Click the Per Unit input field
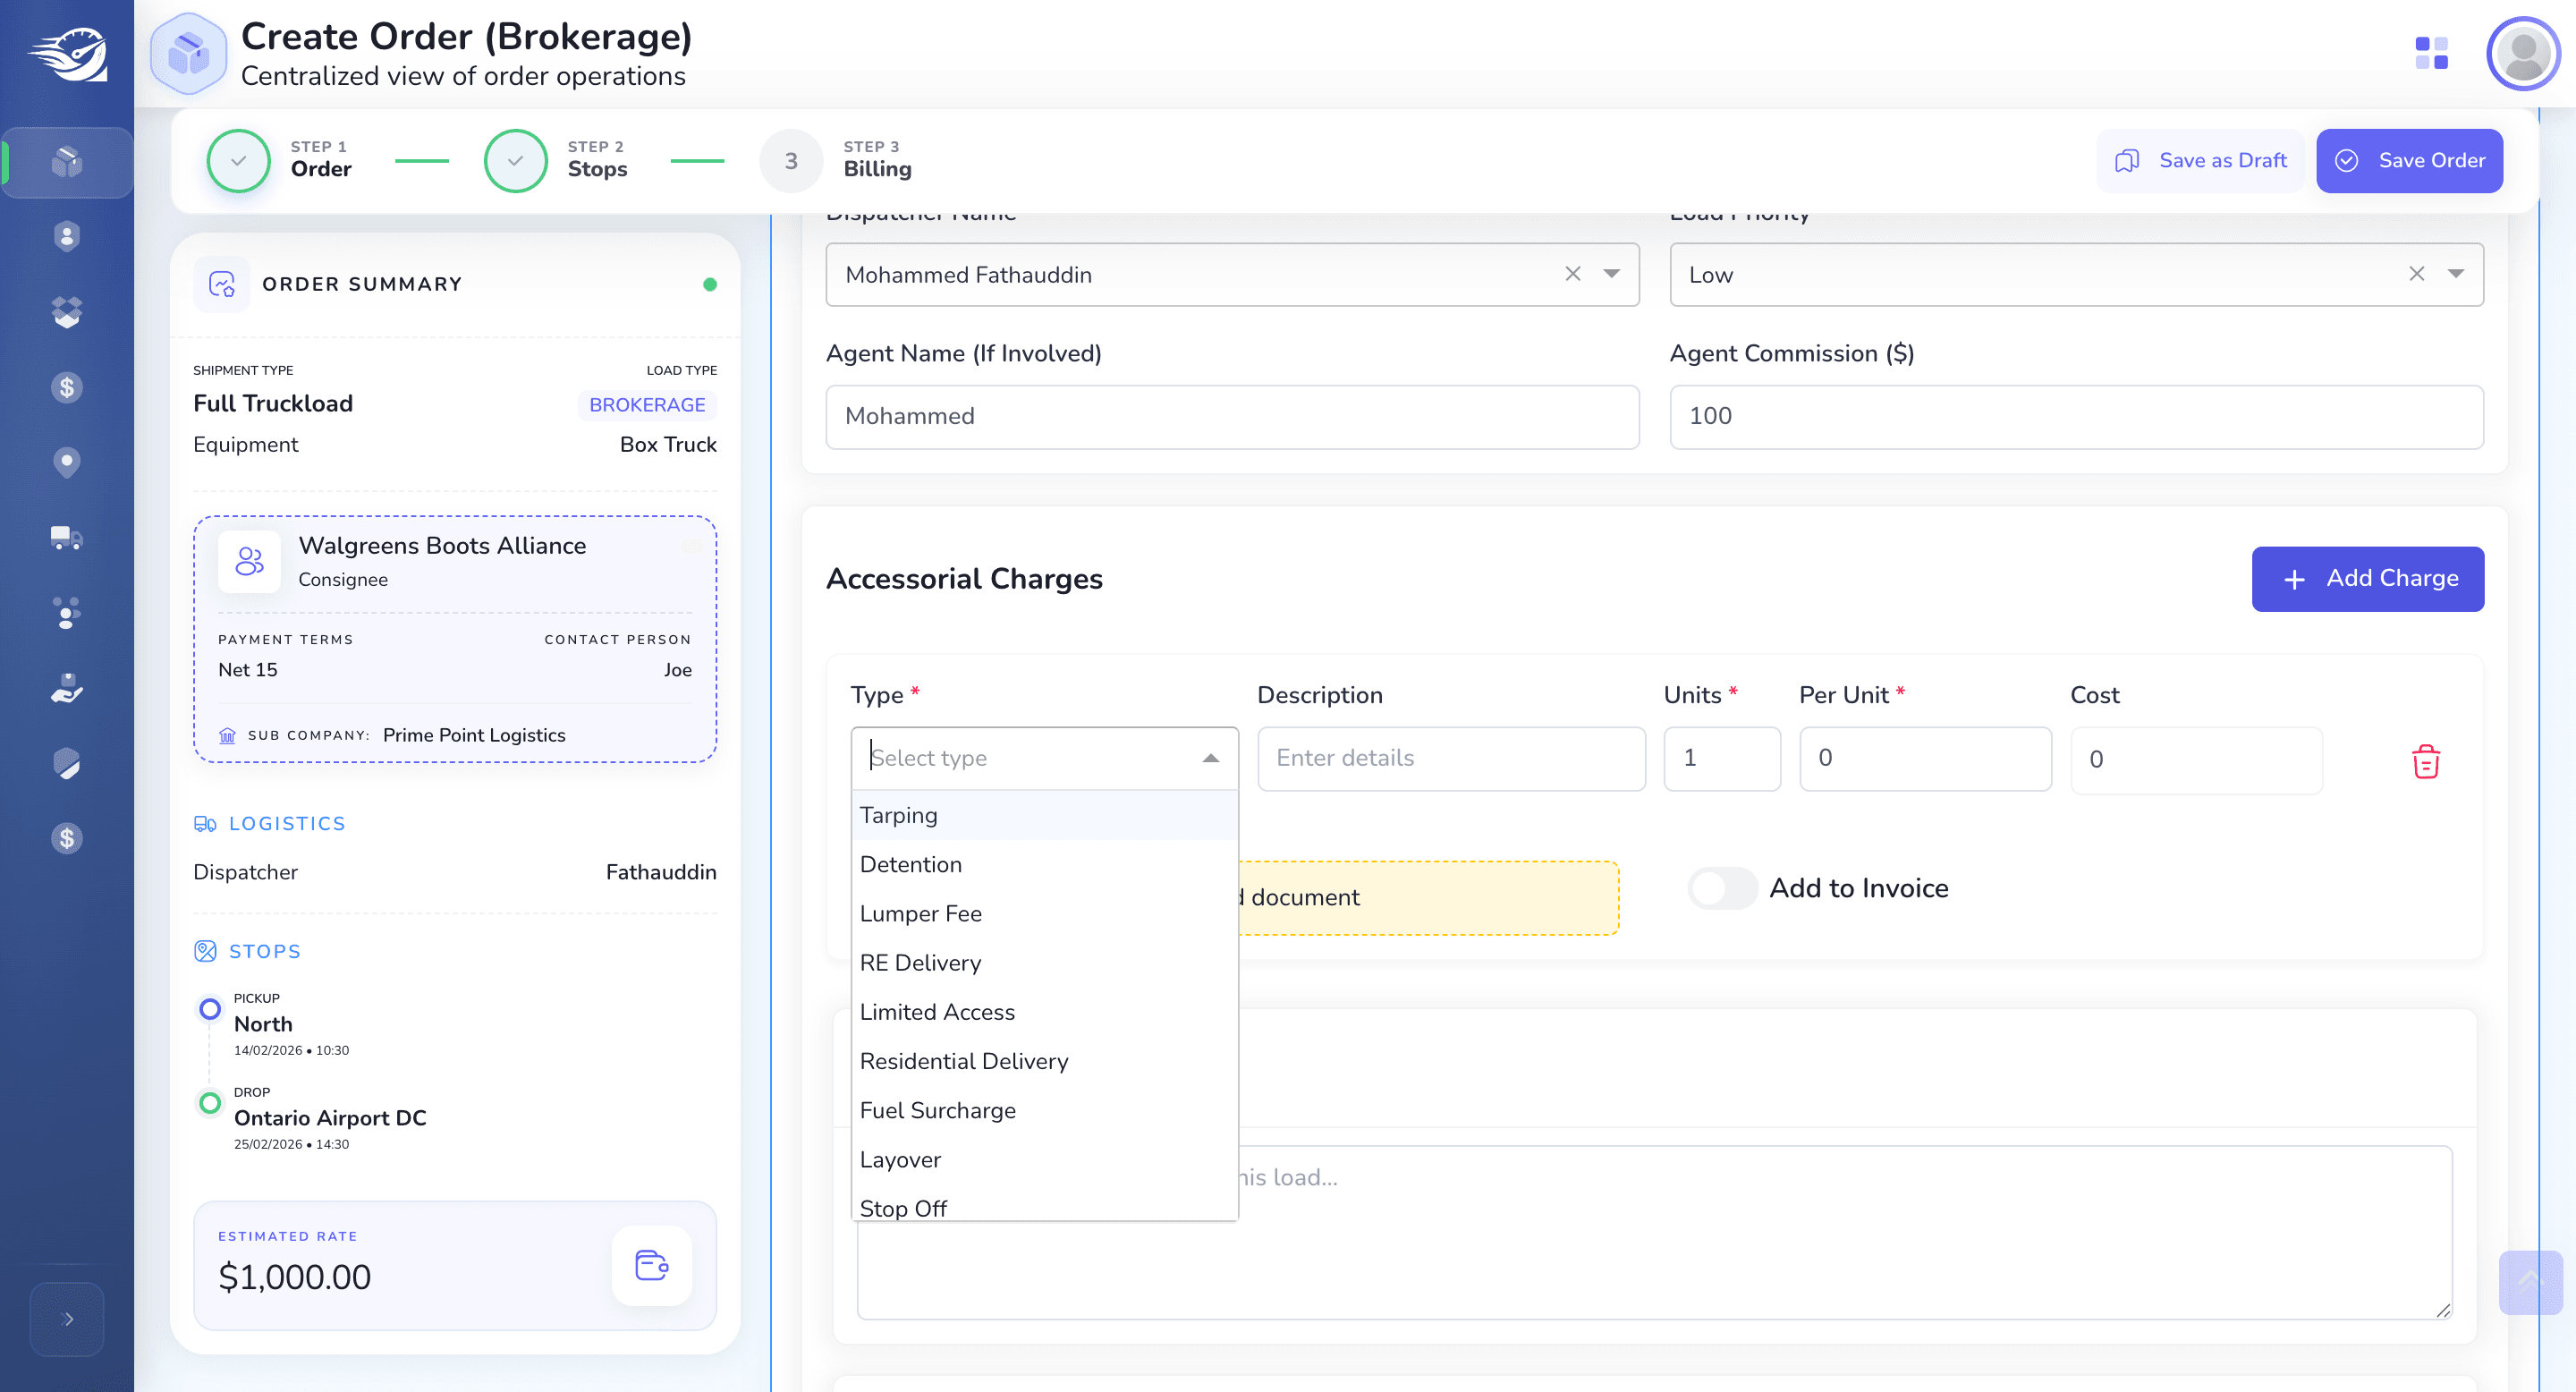The height and width of the screenshot is (1392, 2576). pyautogui.click(x=1925, y=758)
